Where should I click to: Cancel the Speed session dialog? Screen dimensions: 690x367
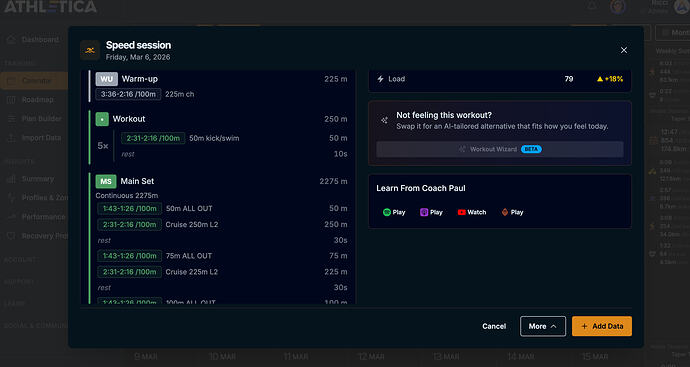(x=494, y=326)
